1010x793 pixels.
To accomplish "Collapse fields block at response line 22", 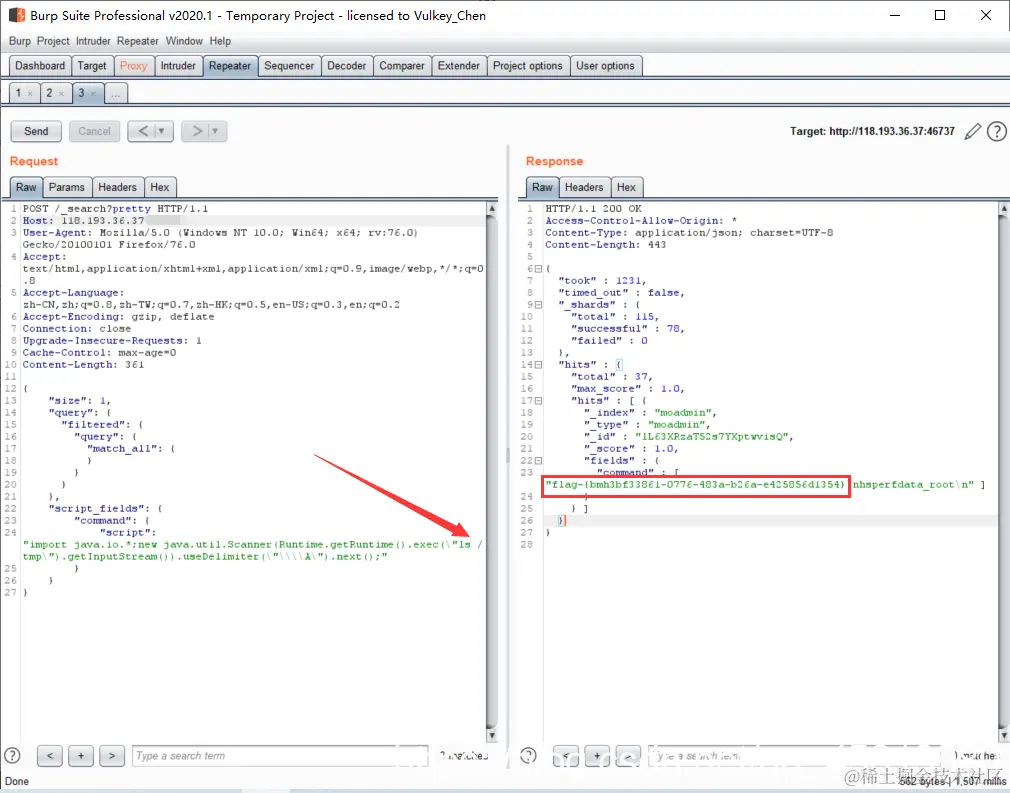I will [538, 461].
